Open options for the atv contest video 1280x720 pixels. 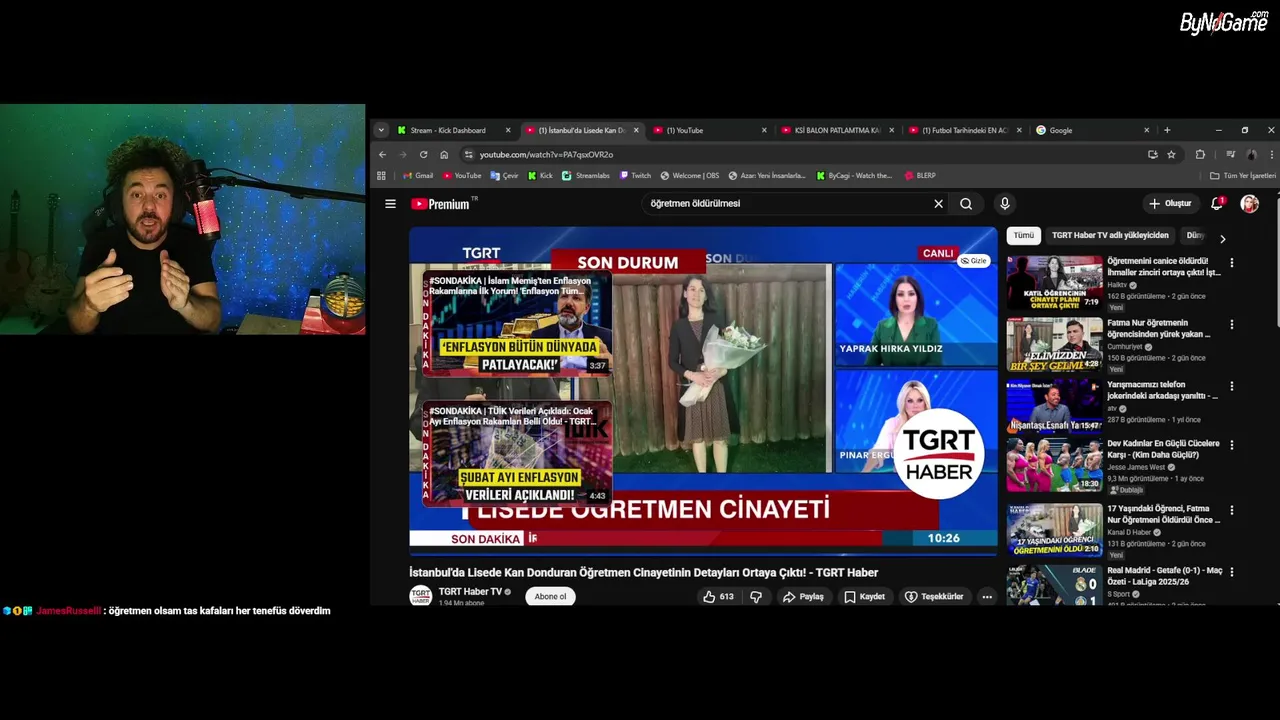point(1232,386)
